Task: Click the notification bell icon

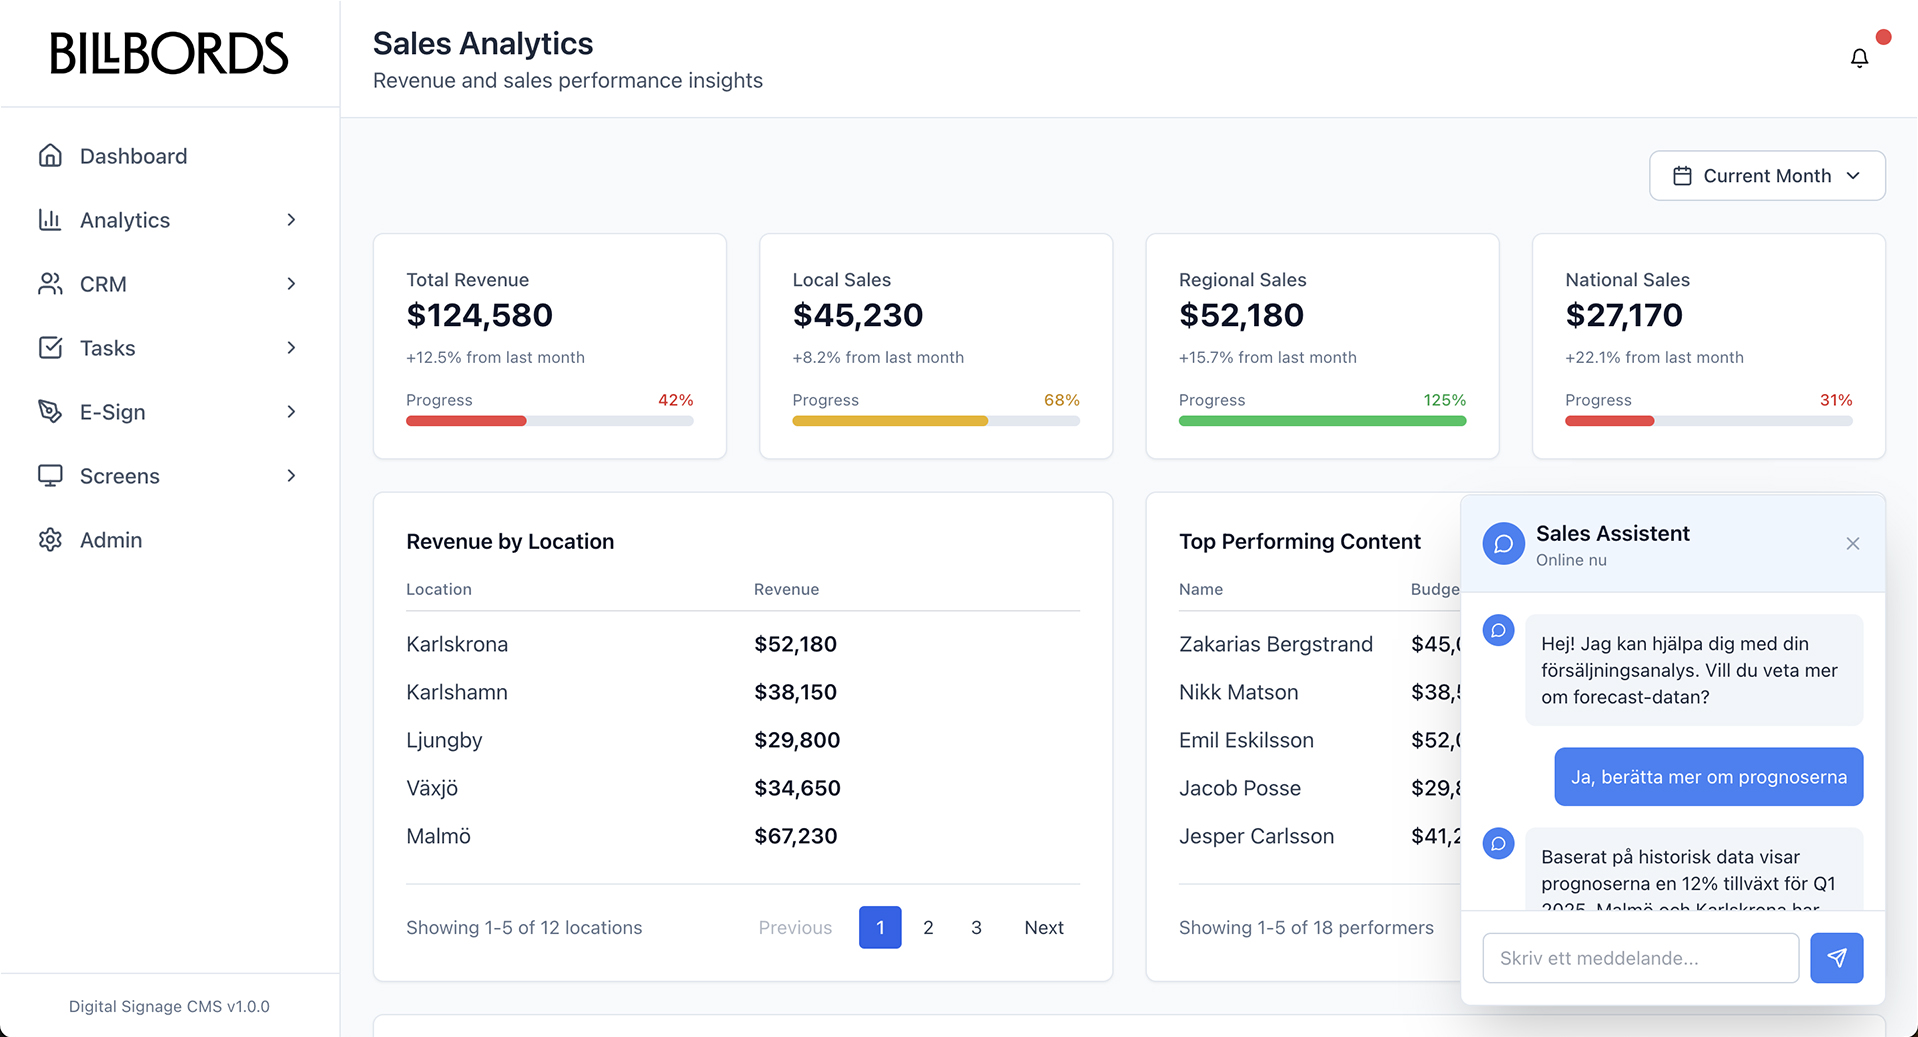Action: click(1858, 57)
